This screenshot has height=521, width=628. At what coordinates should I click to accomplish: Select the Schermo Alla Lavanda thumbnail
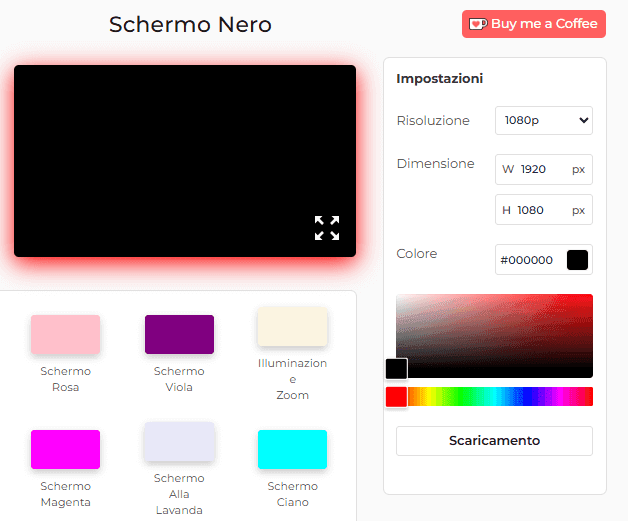tap(179, 441)
